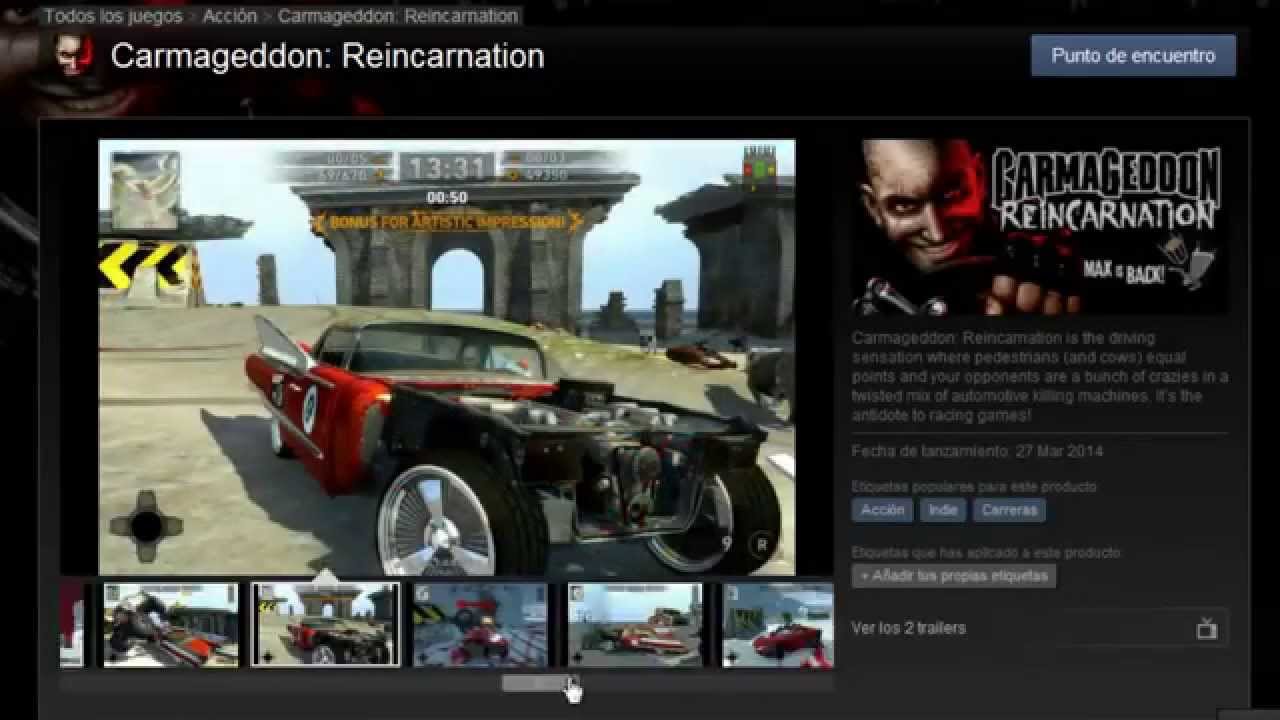This screenshot has height=720, width=1280.
Task: Select the fourth thumbnail with red dragster
Action: click(635, 625)
